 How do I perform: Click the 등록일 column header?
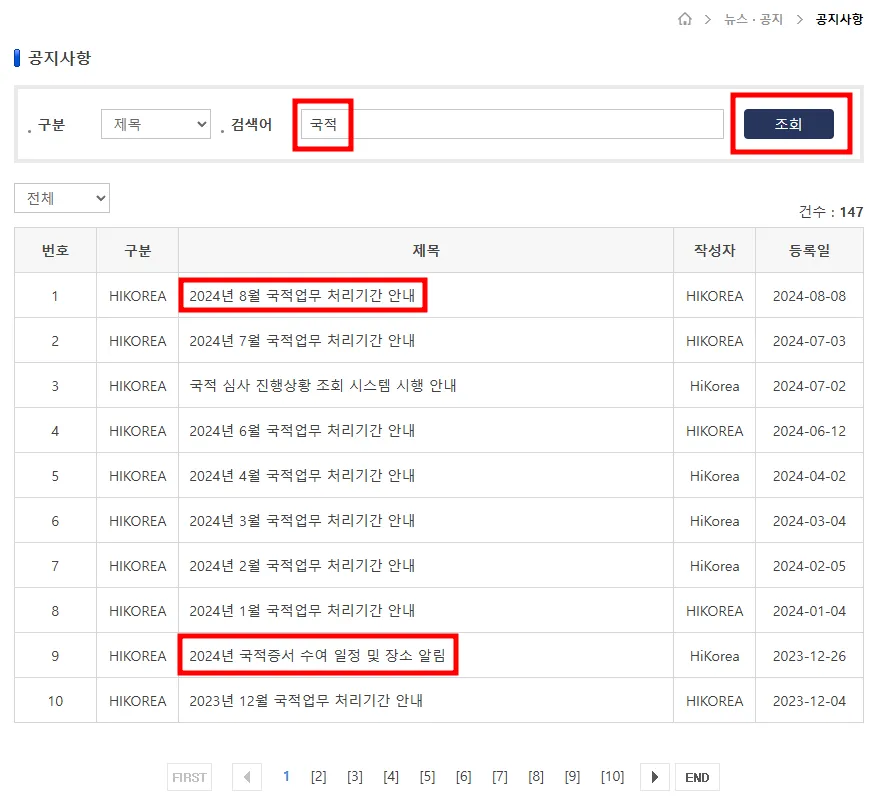(809, 250)
